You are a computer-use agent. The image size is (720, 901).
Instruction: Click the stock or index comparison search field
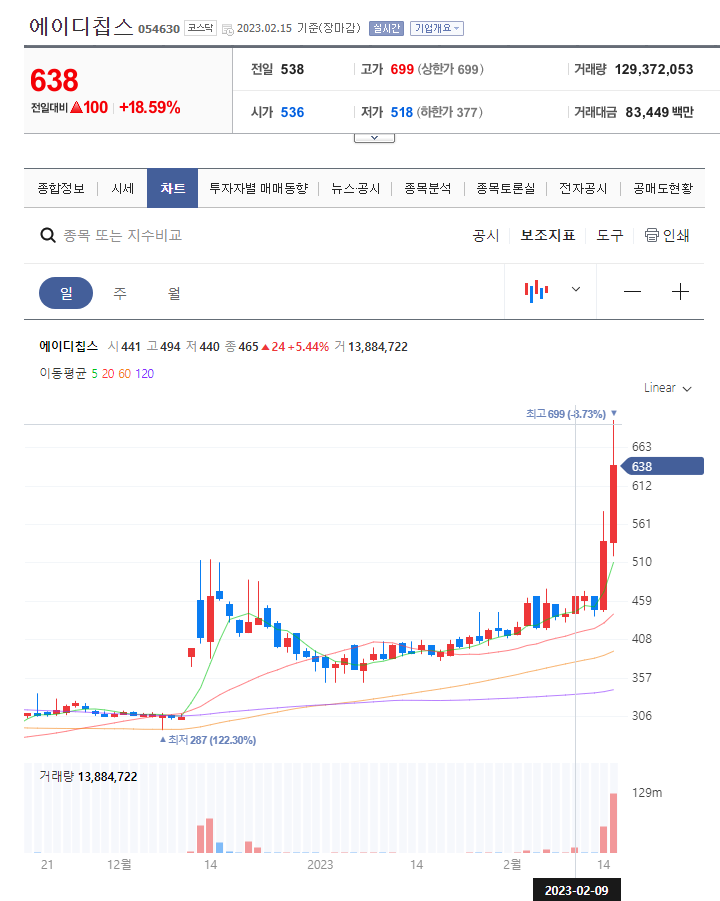point(200,236)
